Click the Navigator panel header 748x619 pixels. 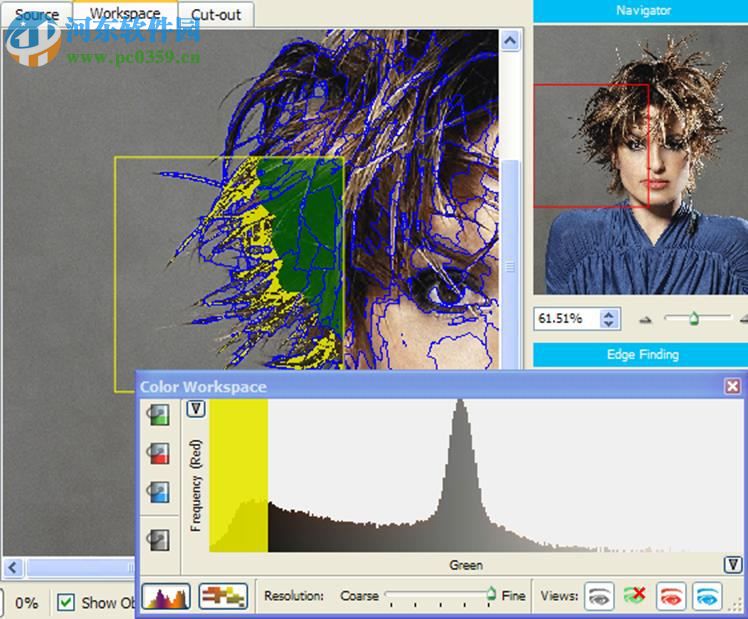point(641,11)
